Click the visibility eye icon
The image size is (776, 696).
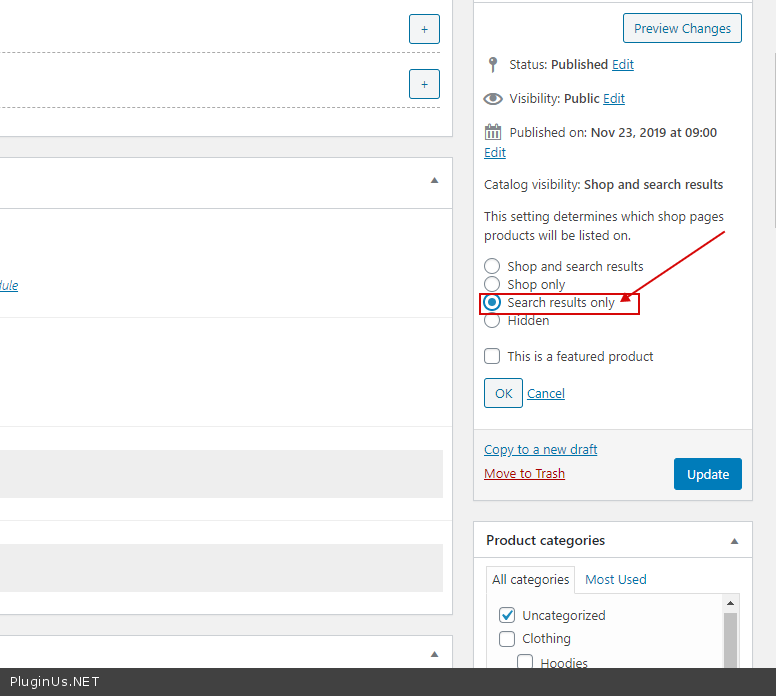tap(492, 99)
